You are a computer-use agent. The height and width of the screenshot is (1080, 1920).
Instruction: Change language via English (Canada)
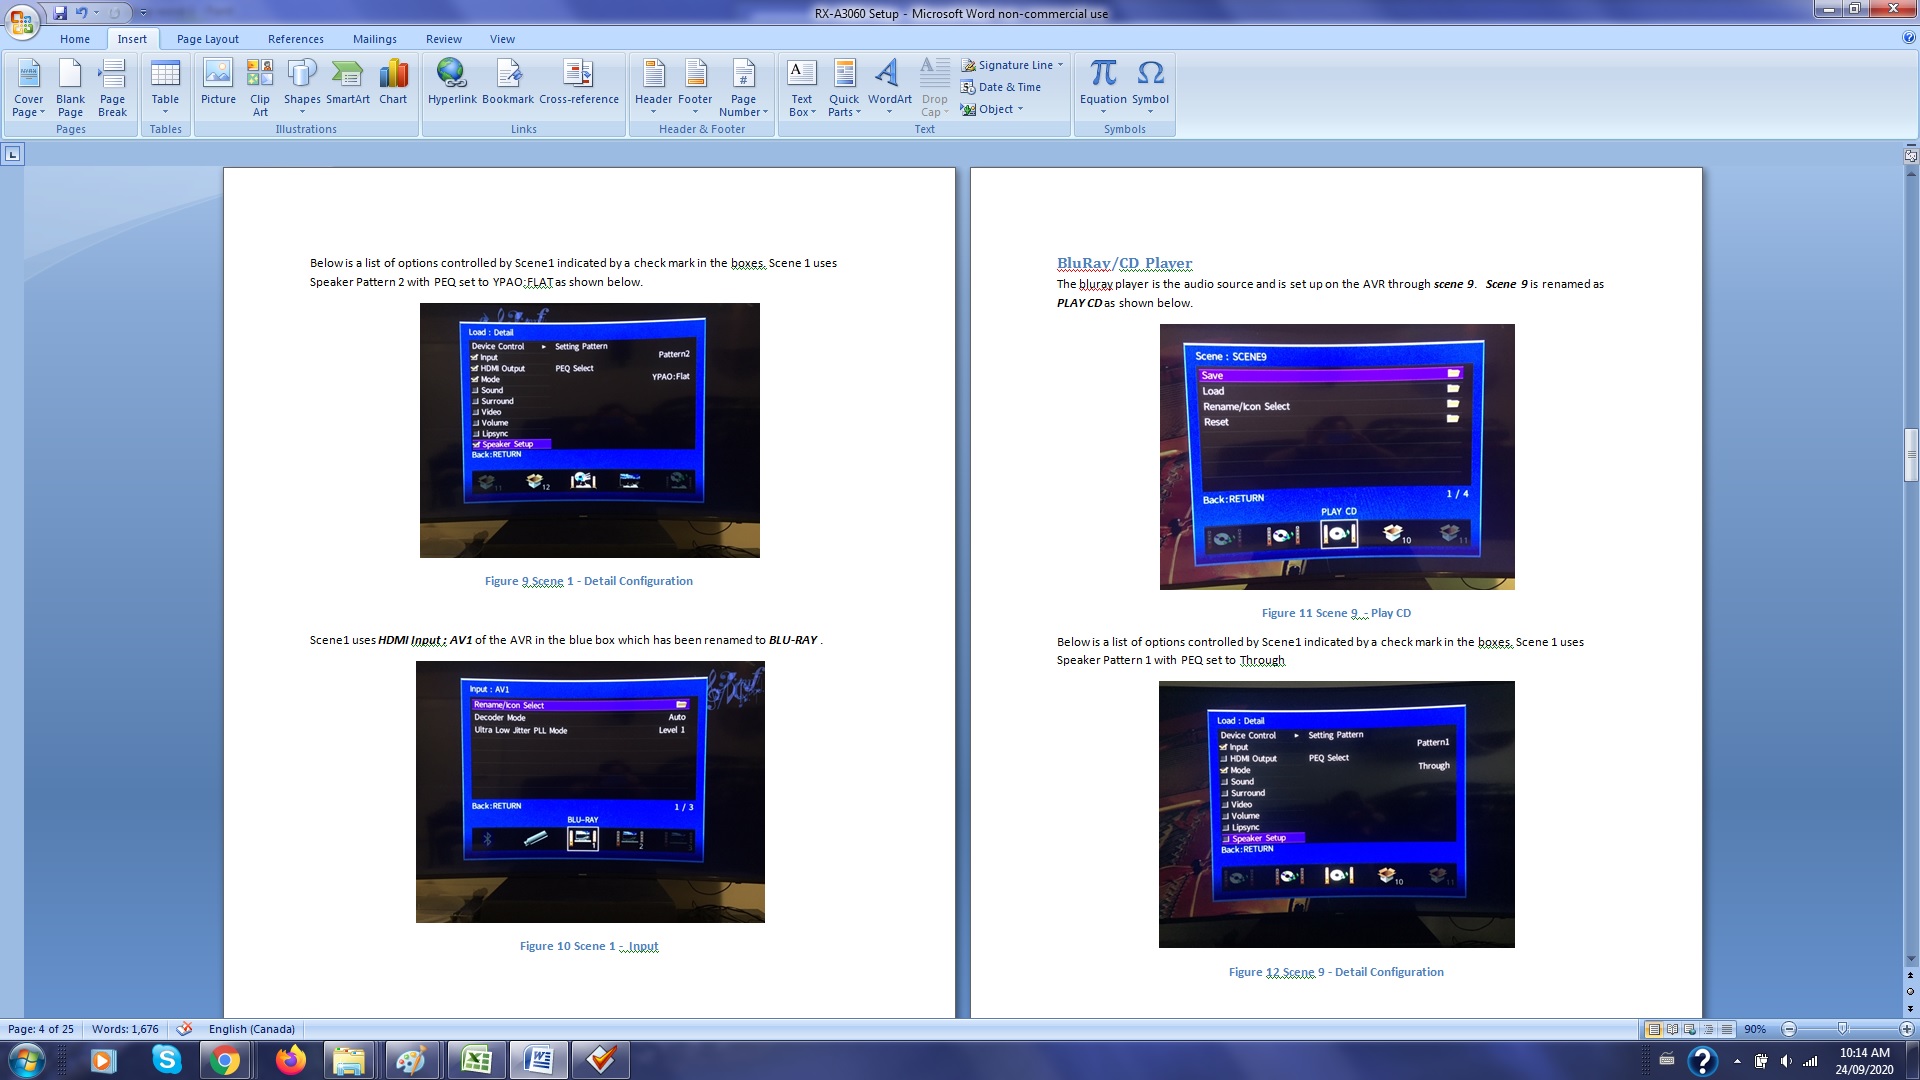click(252, 1029)
